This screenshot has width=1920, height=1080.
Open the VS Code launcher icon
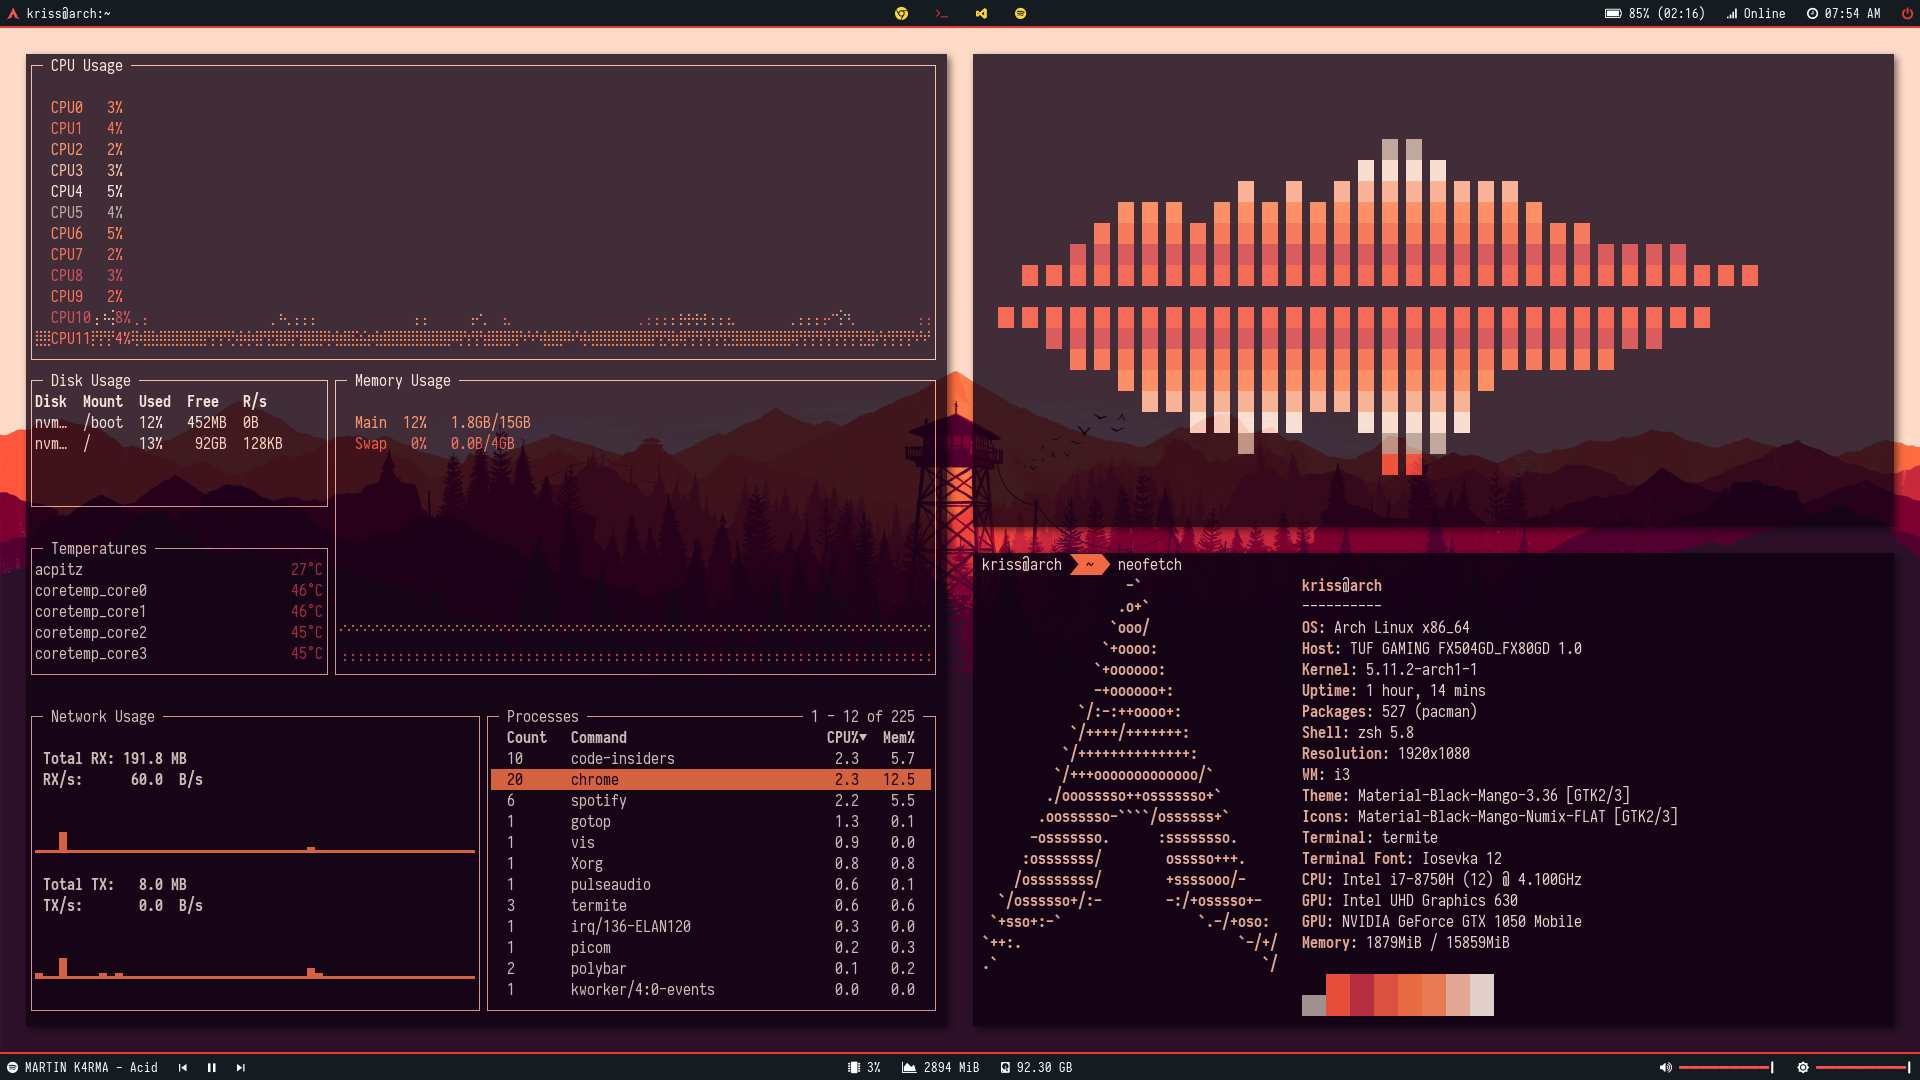[x=981, y=14]
